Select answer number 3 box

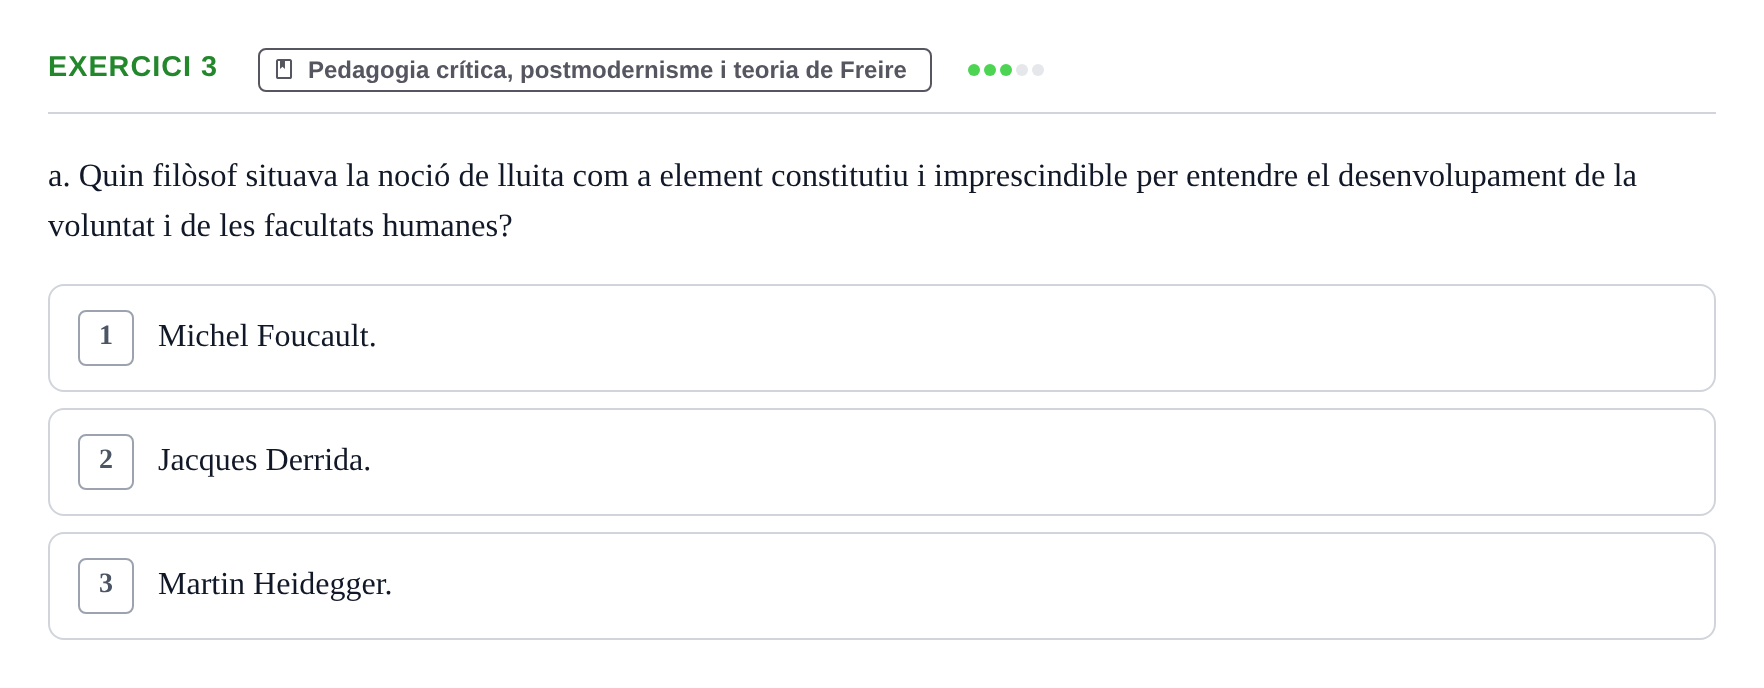pos(106,586)
